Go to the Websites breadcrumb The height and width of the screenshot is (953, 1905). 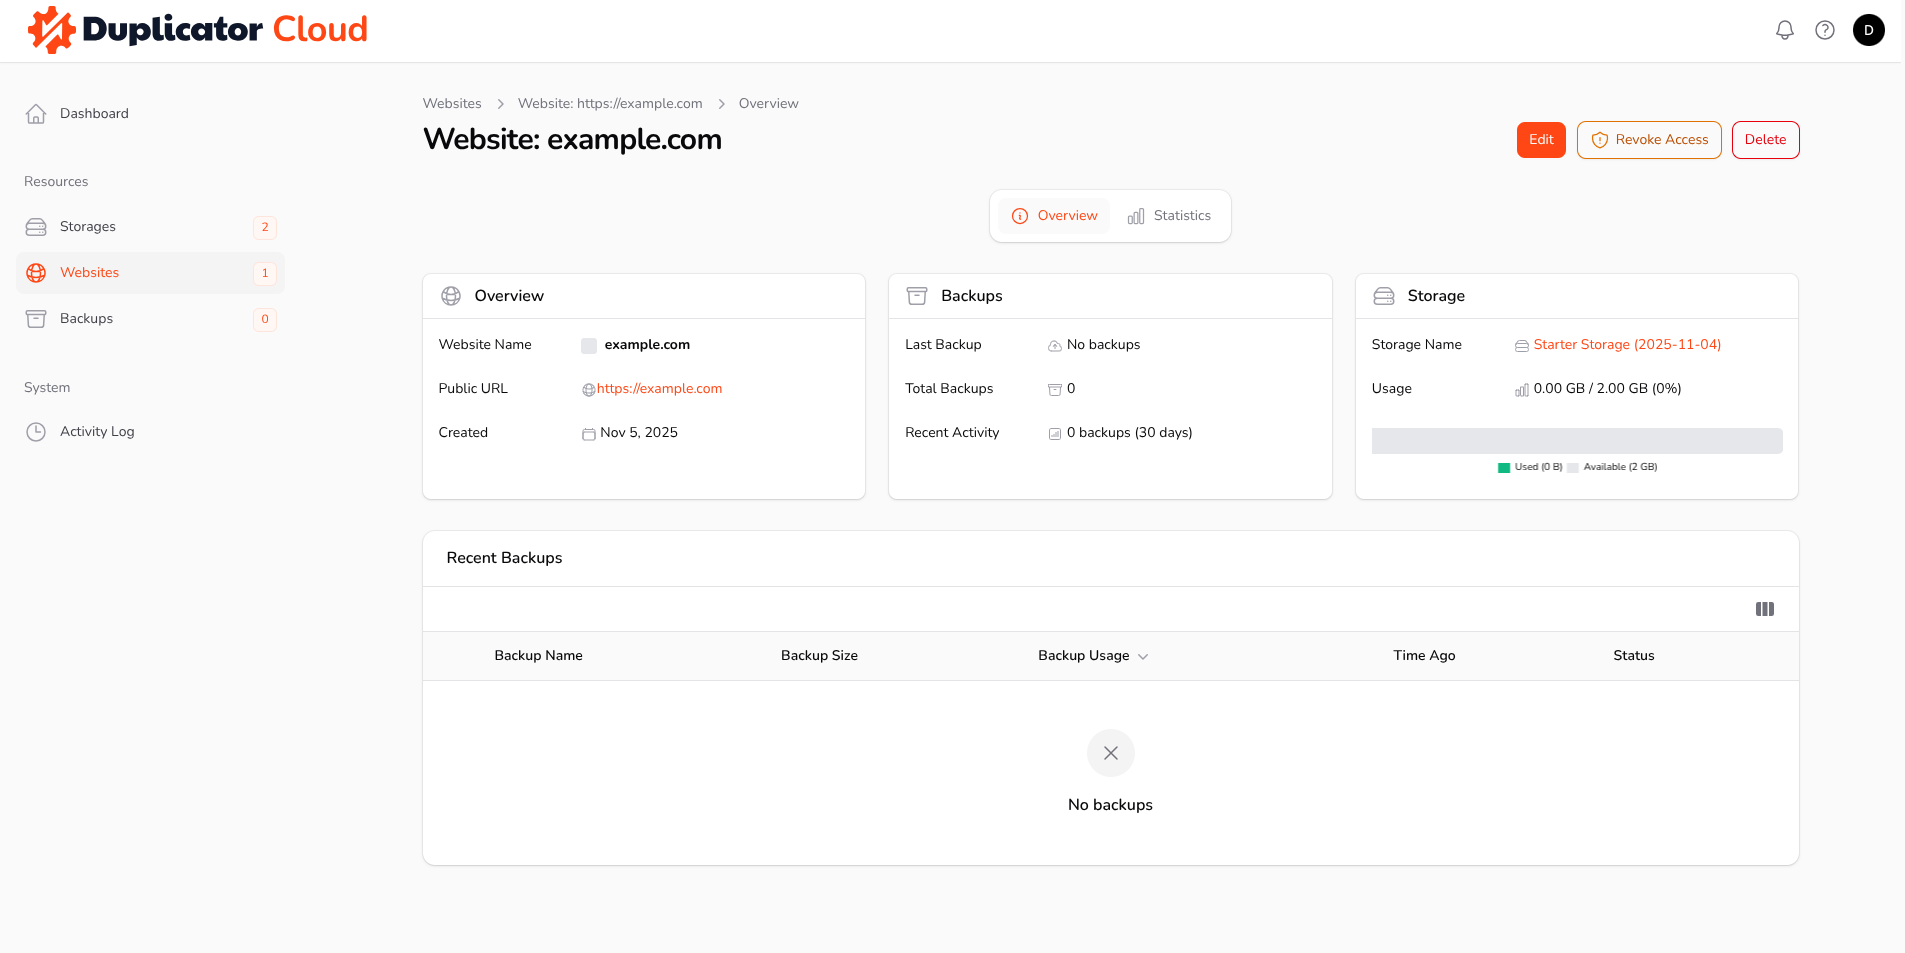[452, 104]
